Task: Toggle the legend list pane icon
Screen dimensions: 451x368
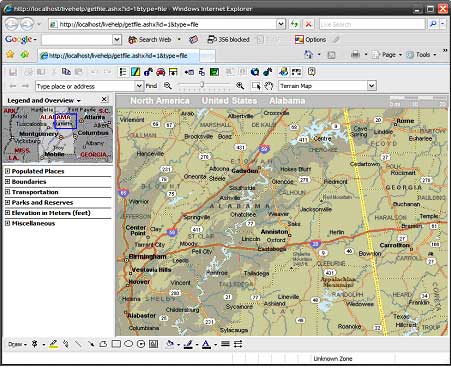Action: pos(123,72)
